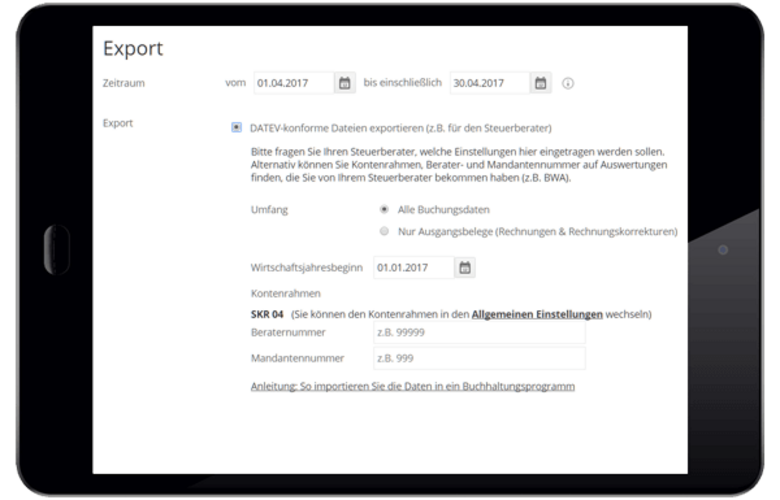Select the Nur Ausgangsbelege radio button

point(384,231)
